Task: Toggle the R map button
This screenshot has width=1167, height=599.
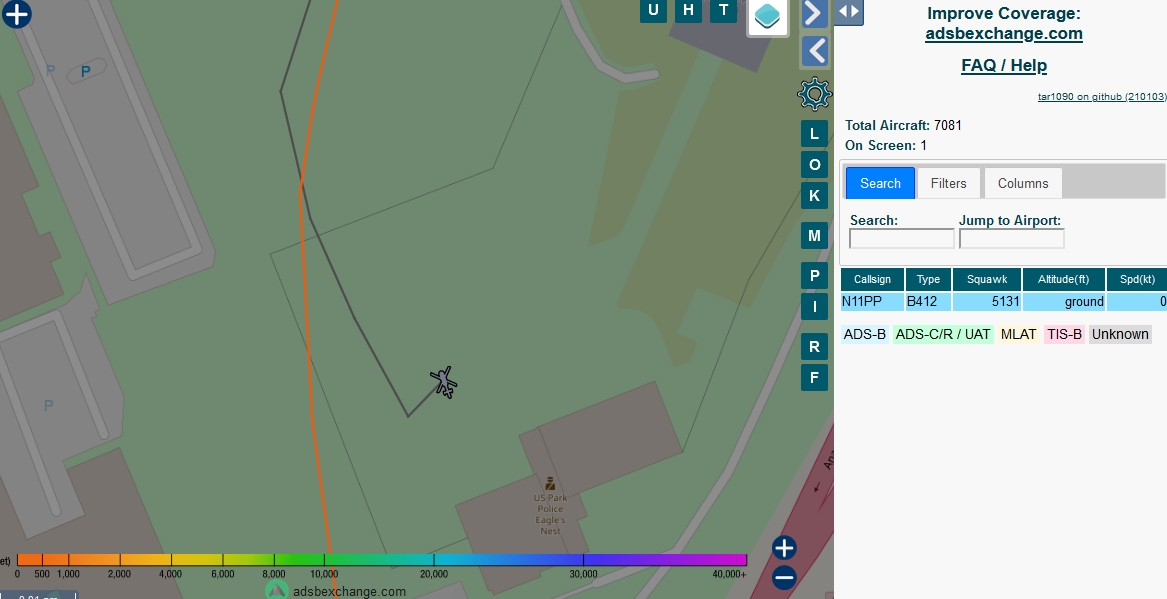Action: point(814,347)
